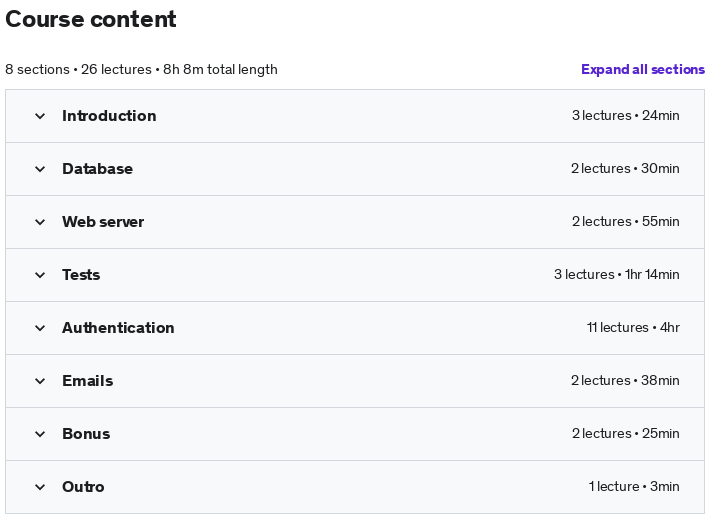The width and height of the screenshot is (705, 514).
Task: Open the Introduction section title
Action: click(x=109, y=116)
